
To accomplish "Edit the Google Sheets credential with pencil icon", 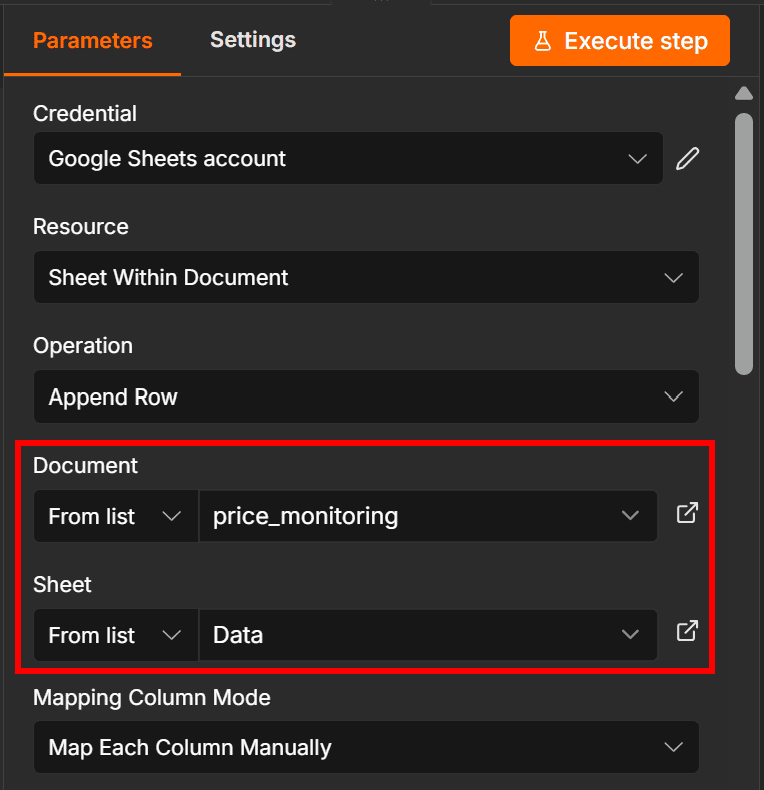I will click(x=687, y=159).
